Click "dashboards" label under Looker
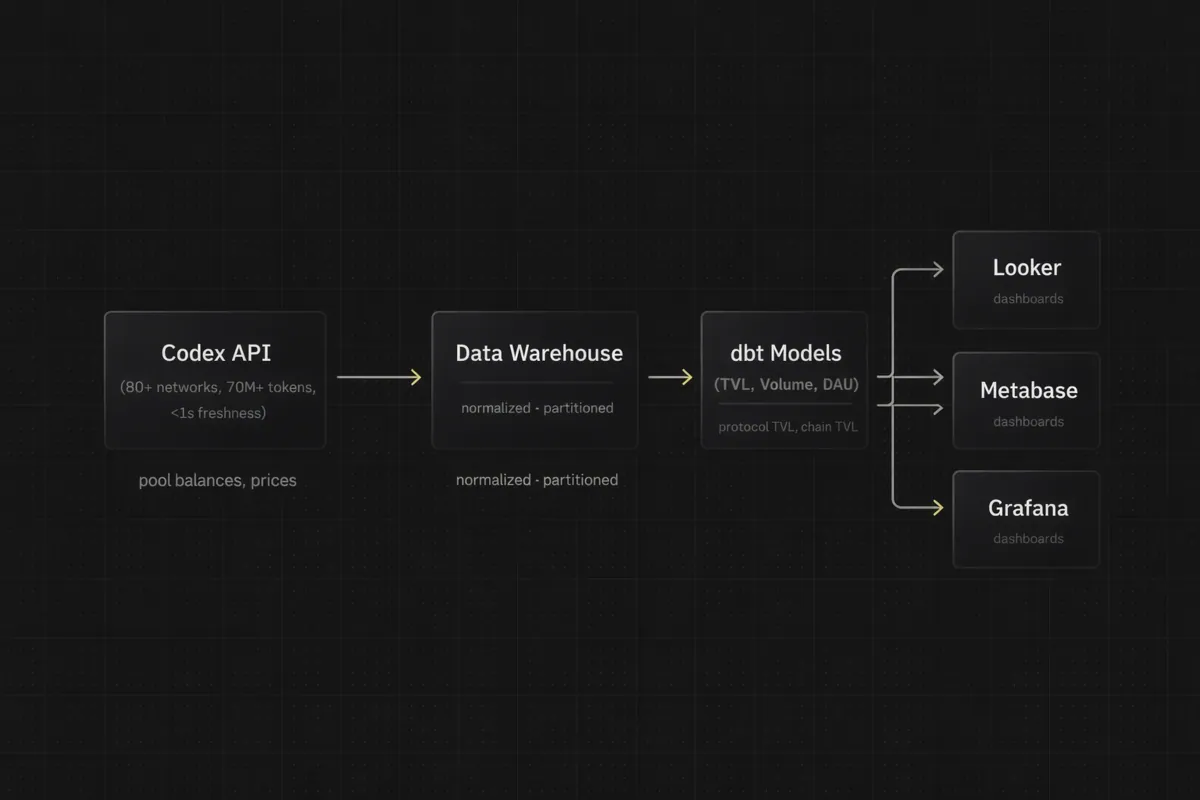Screen dimensions: 1200x800 pyautogui.click(x=1028, y=299)
